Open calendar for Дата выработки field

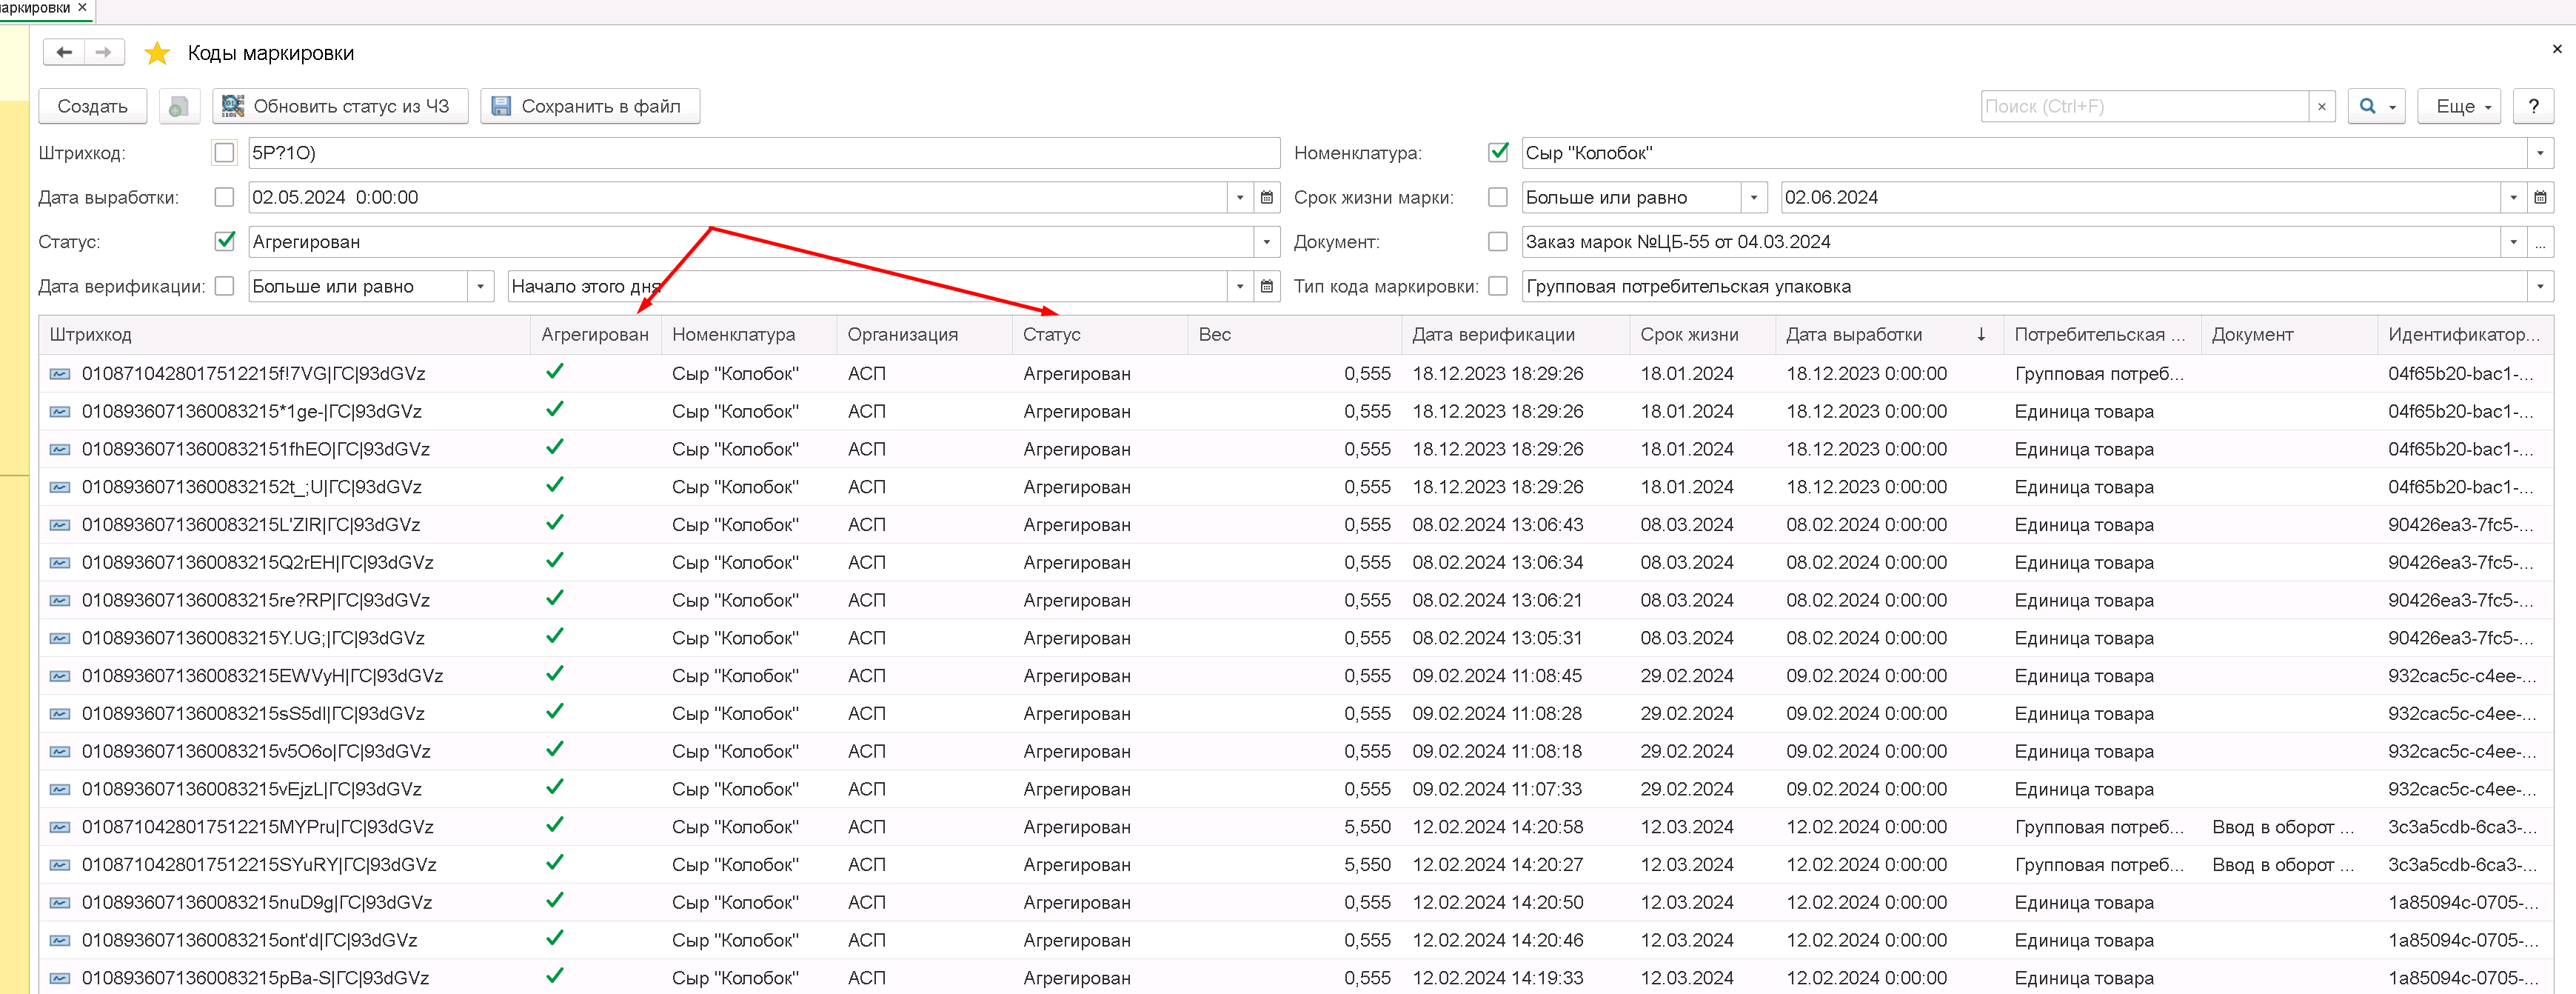pos(1266,197)
